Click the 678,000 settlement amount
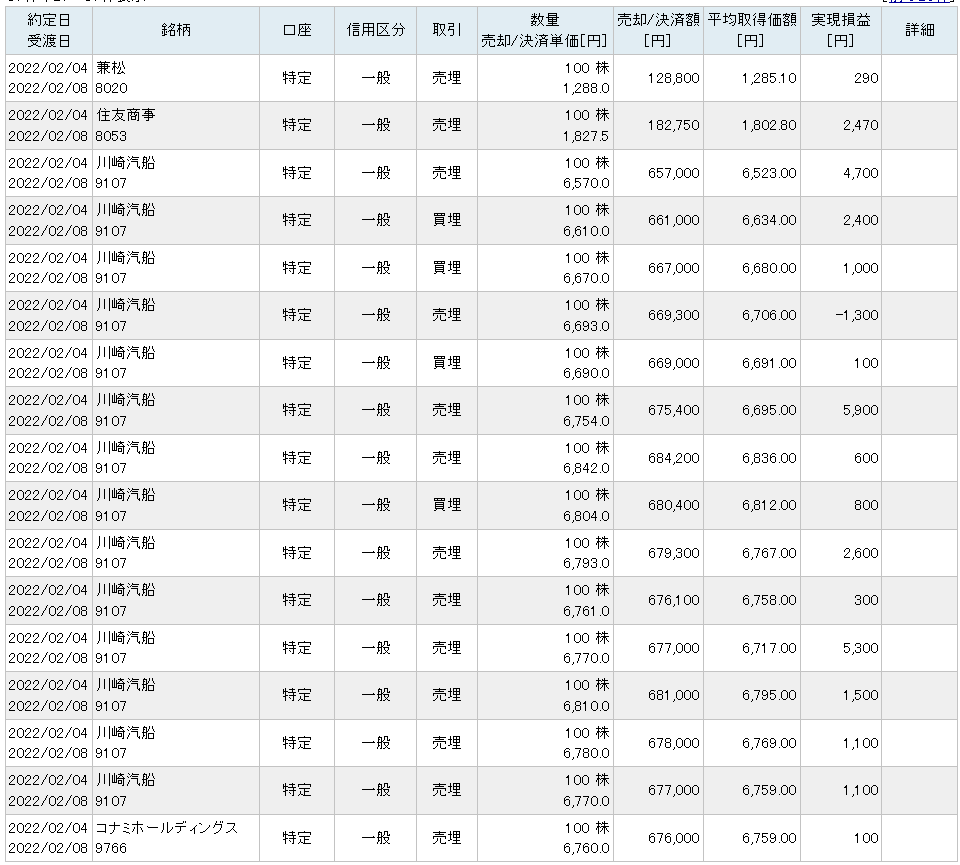This screenshot has height=865, width=960. click(x=673, y=743)
